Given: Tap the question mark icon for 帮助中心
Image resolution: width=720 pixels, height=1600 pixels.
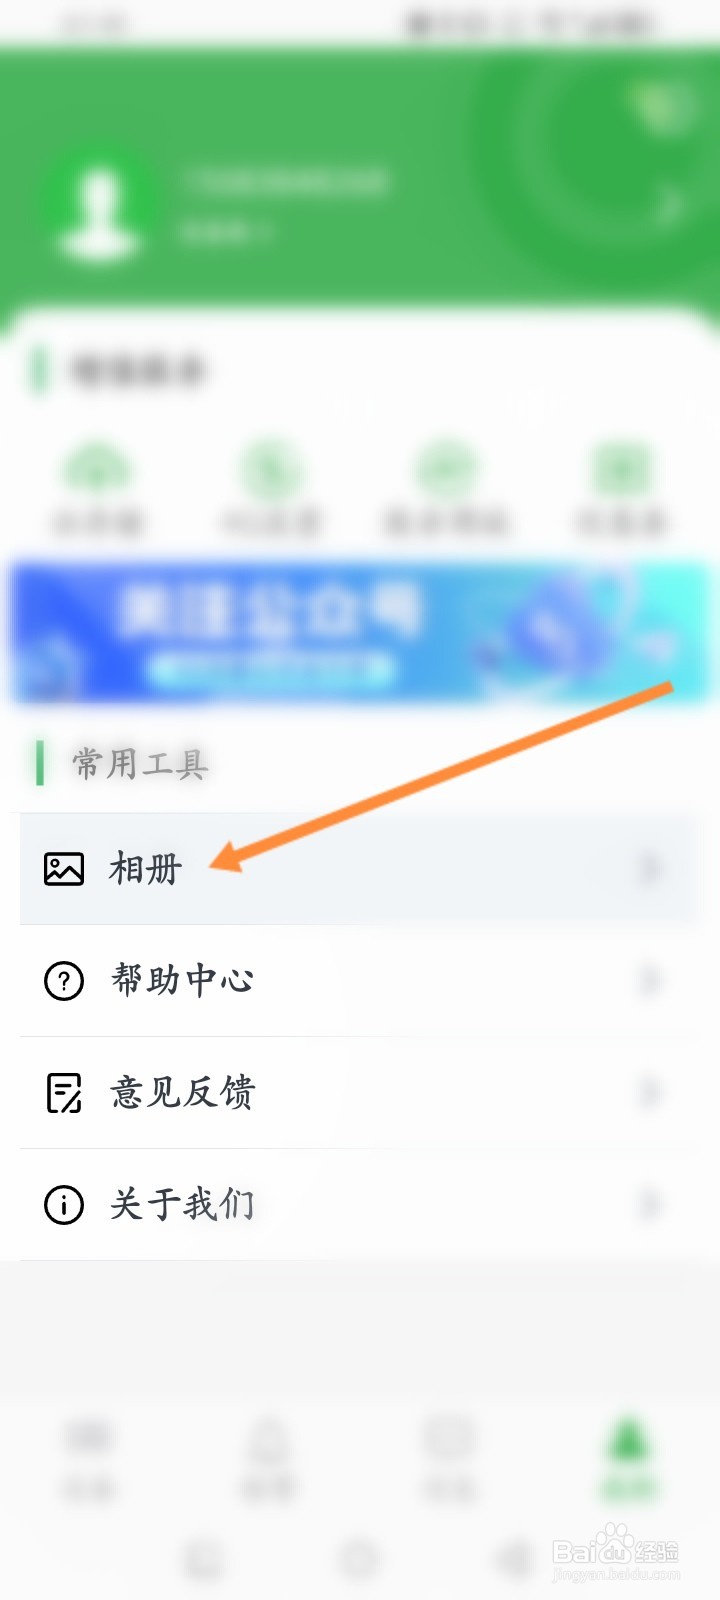Looking at the screenshot, I should (x=64, y=980).
